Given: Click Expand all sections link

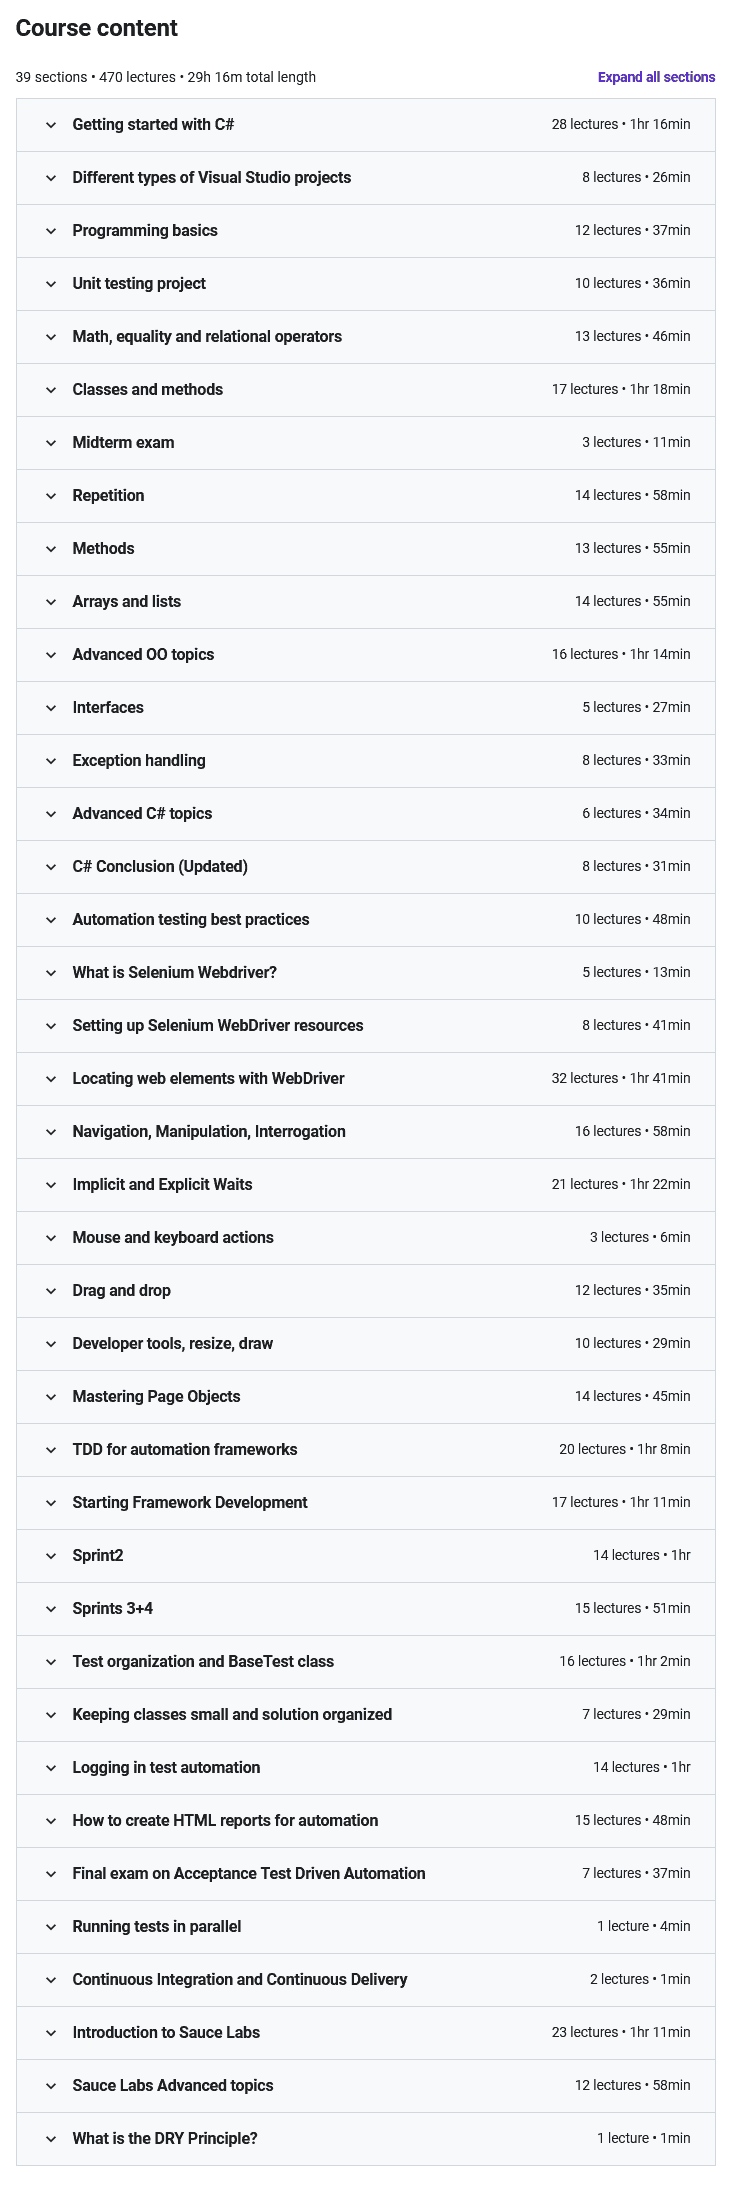Looking at the screenshot, I should pyautogui.click(x=656, y=77).
